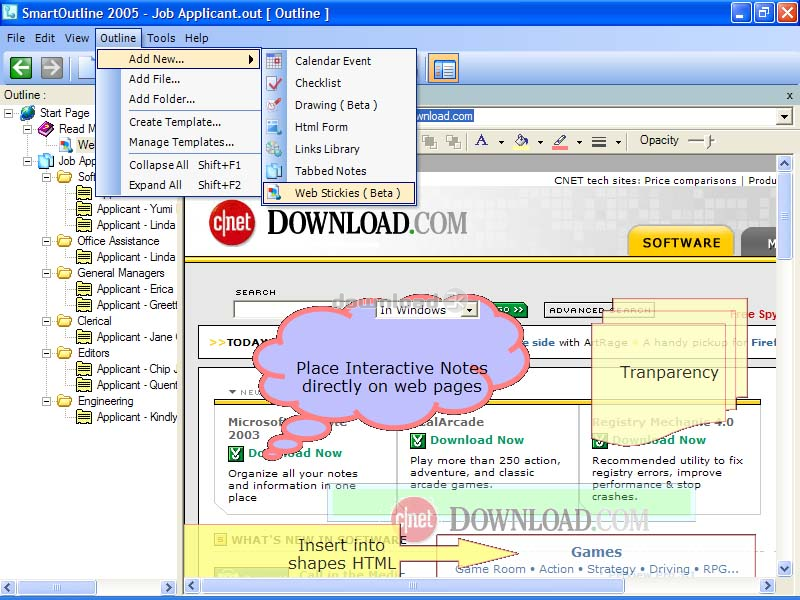Select Create Template... menu entry
Screen dimensions: 800x600
[179, 122]
